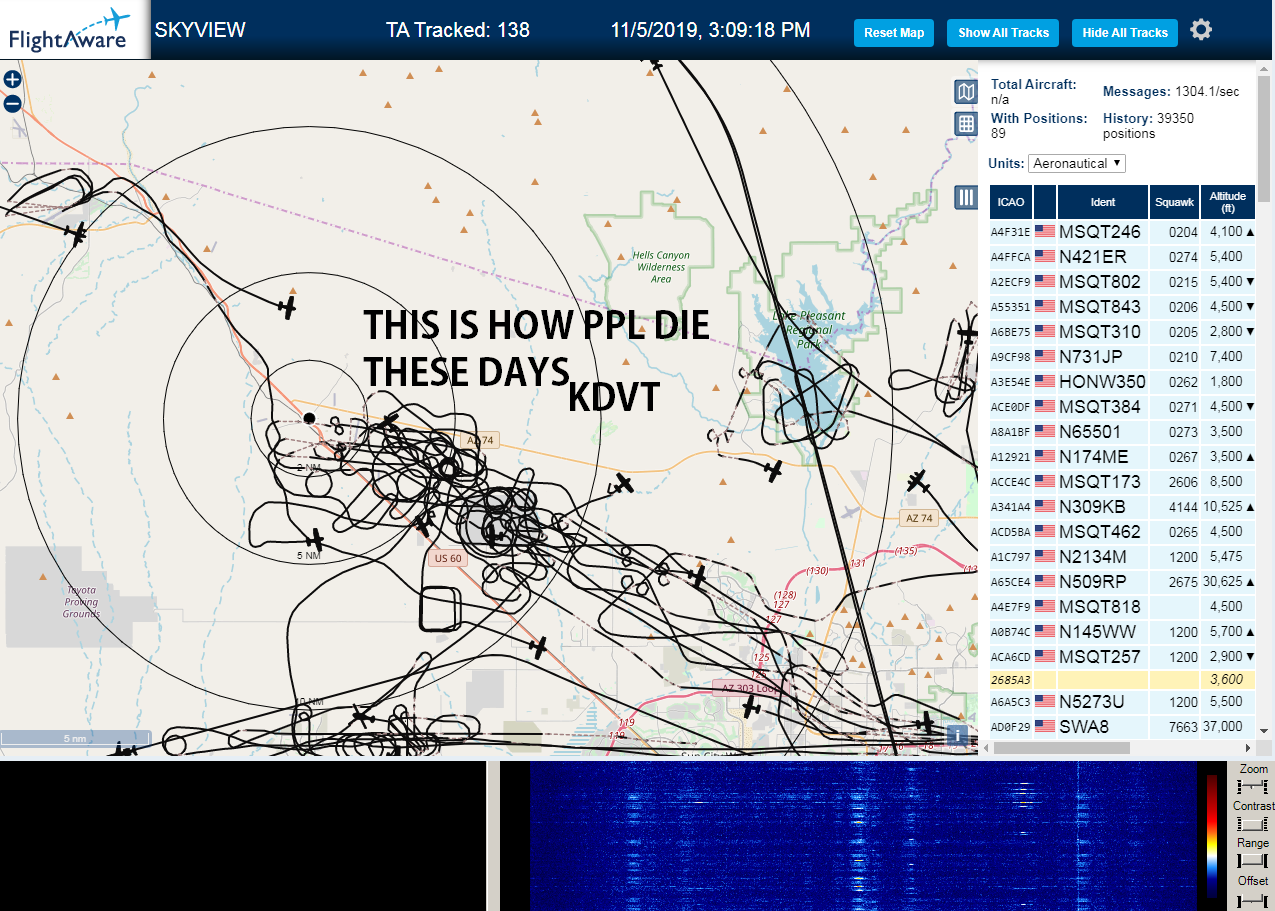1275x911 pixels.
Task: Adjust the waterfall Offset slider
Action: [1252, 899]
